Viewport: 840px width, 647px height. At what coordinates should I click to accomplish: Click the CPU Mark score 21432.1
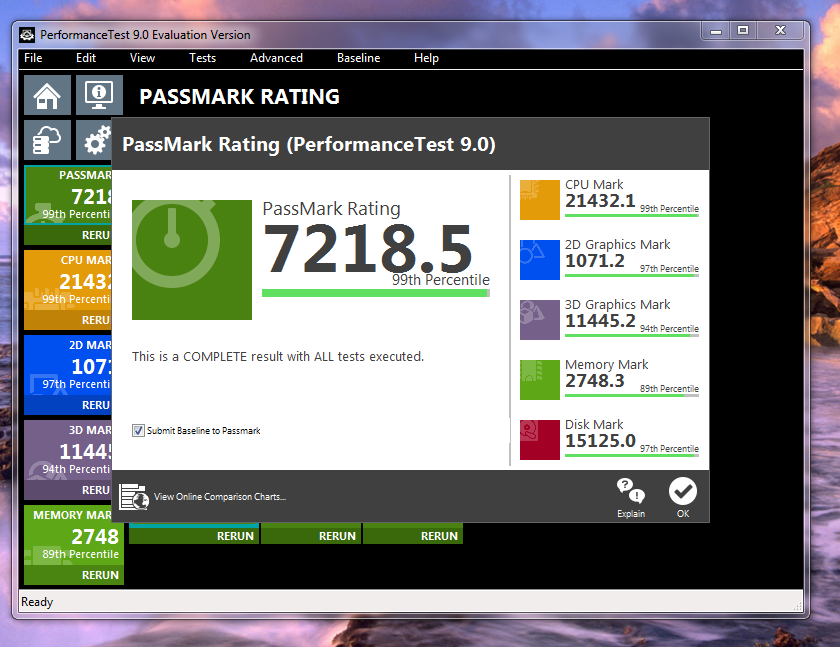click(600, 201)
